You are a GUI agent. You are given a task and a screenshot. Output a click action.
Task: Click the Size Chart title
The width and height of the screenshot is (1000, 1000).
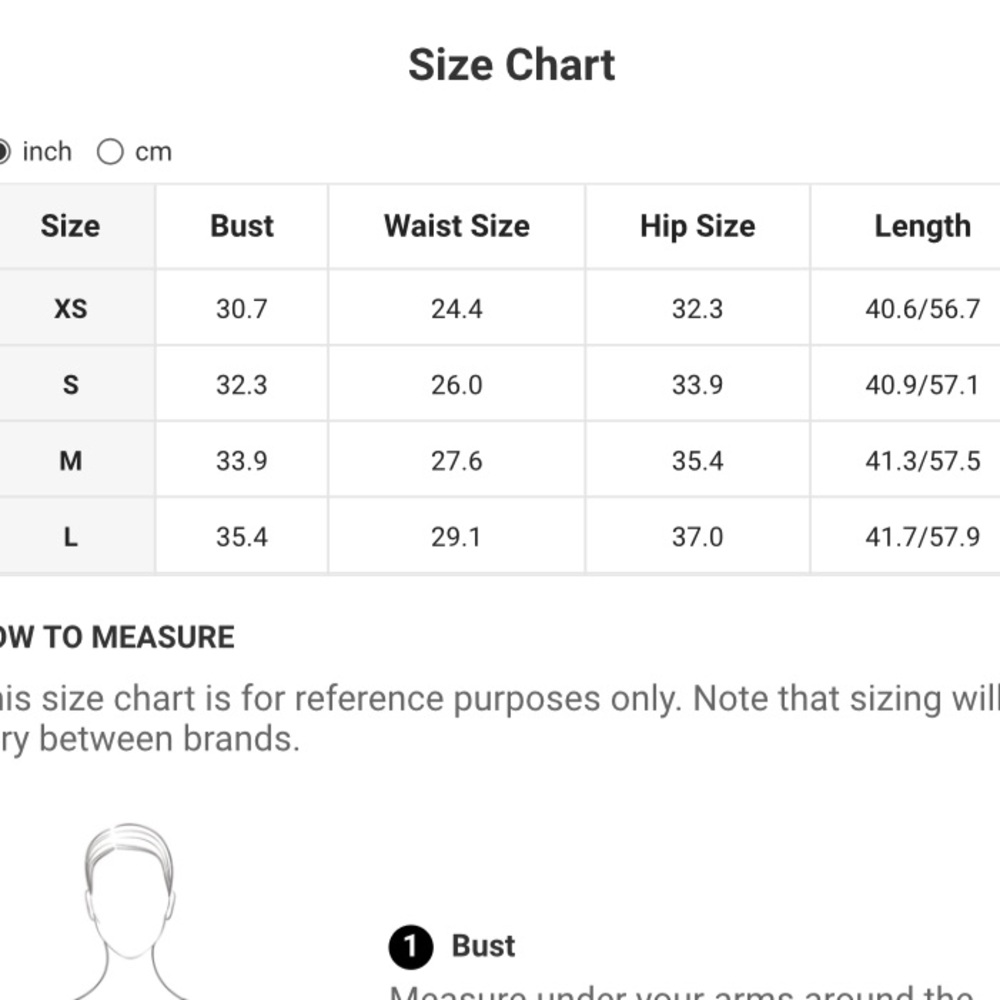tap(511, 65)
